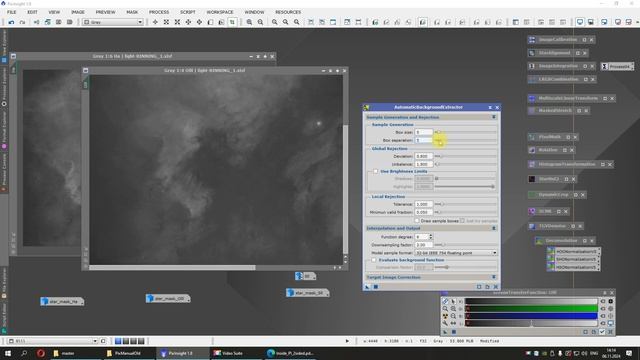Click the link RGB channels icon in ScreenTransferFunction

[445, 301]
